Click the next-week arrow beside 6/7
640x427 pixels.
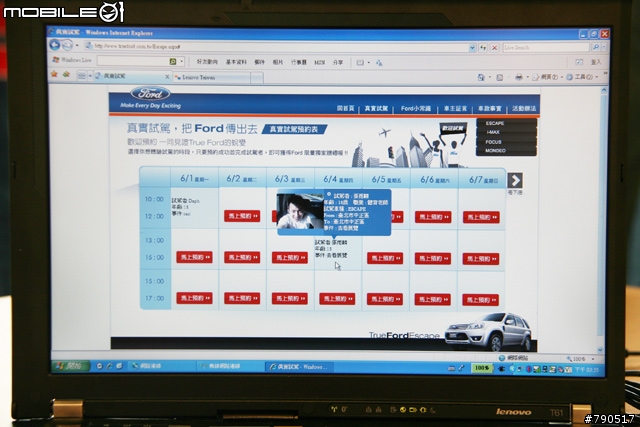pos(515,180)
